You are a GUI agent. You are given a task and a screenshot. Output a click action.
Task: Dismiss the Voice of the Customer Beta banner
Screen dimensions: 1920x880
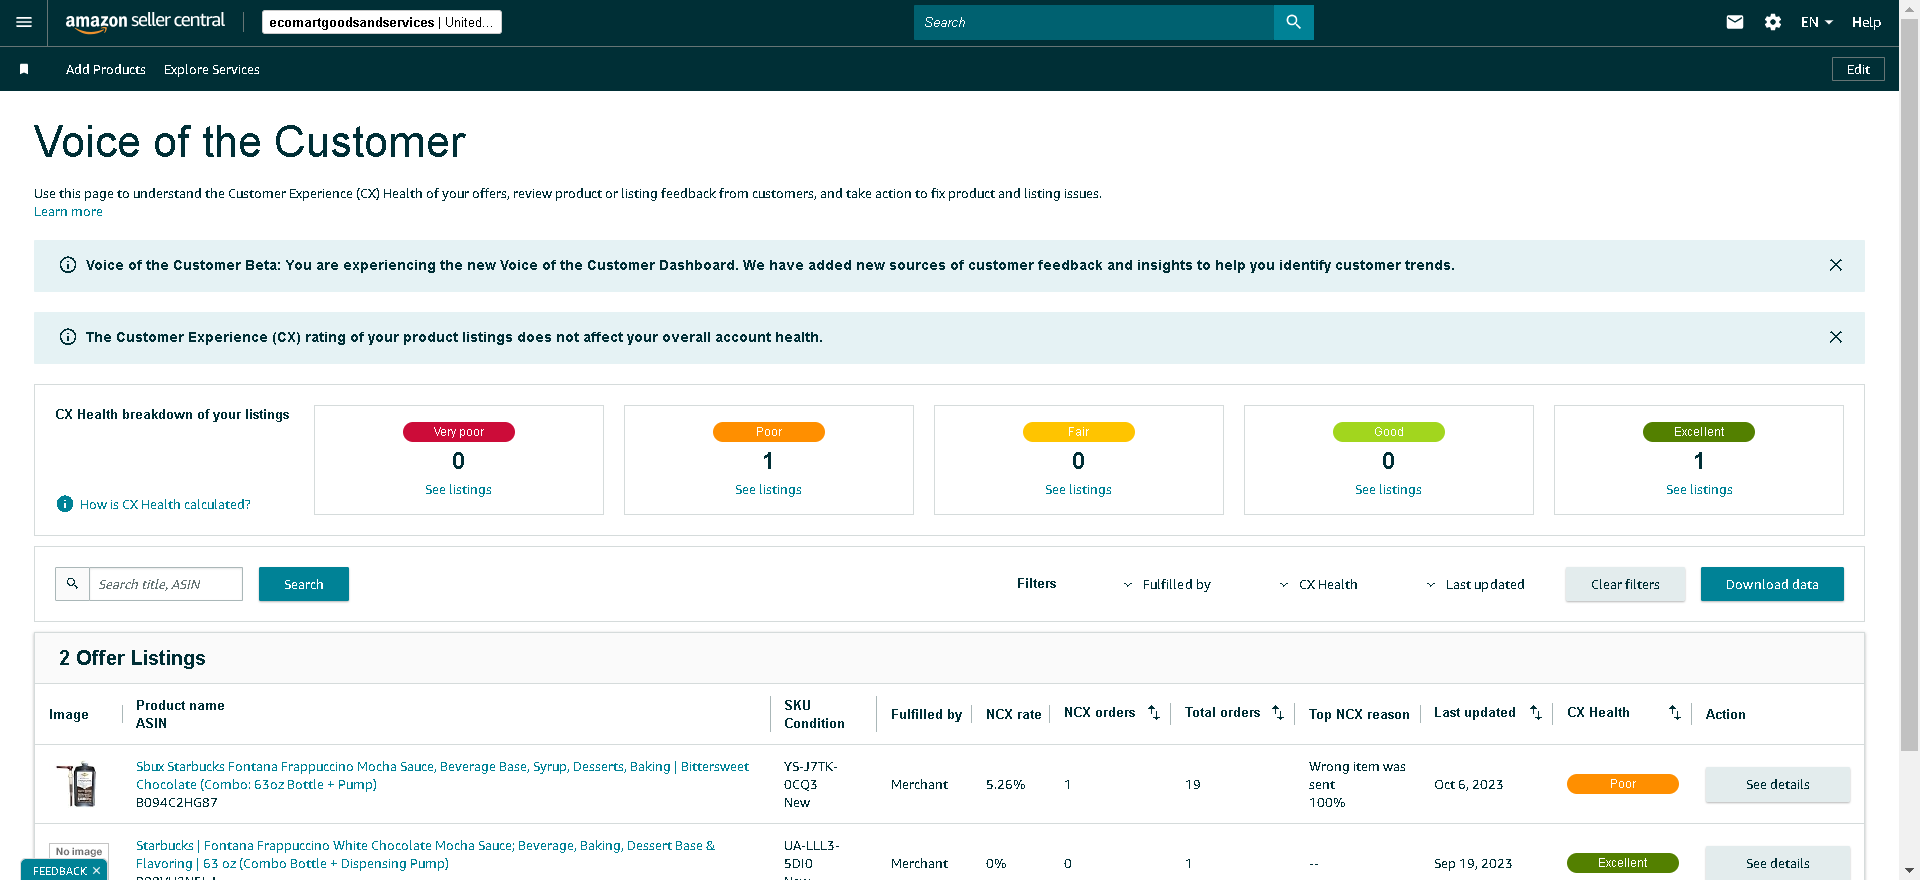(1836, 265)
